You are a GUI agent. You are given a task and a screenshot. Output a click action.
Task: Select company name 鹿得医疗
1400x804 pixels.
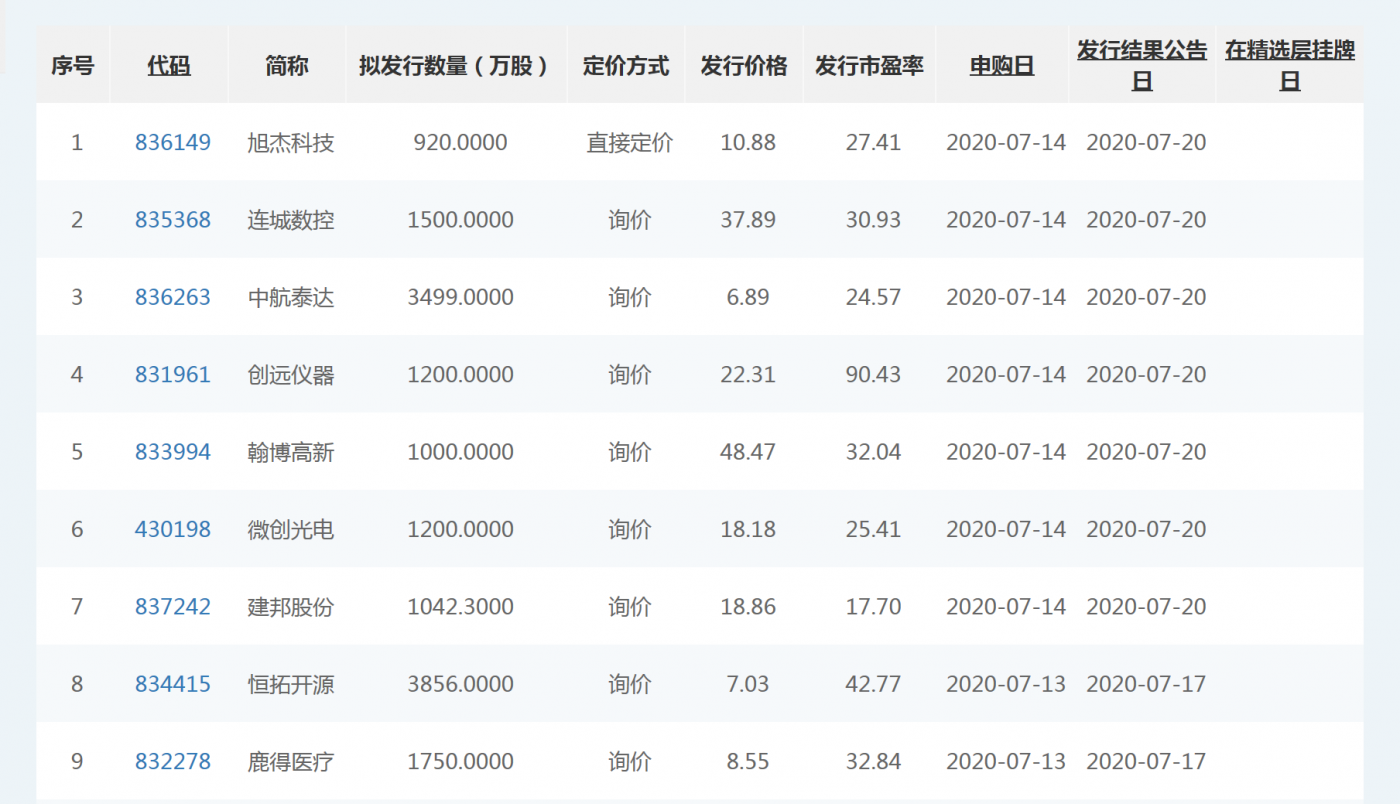[290, 762]
